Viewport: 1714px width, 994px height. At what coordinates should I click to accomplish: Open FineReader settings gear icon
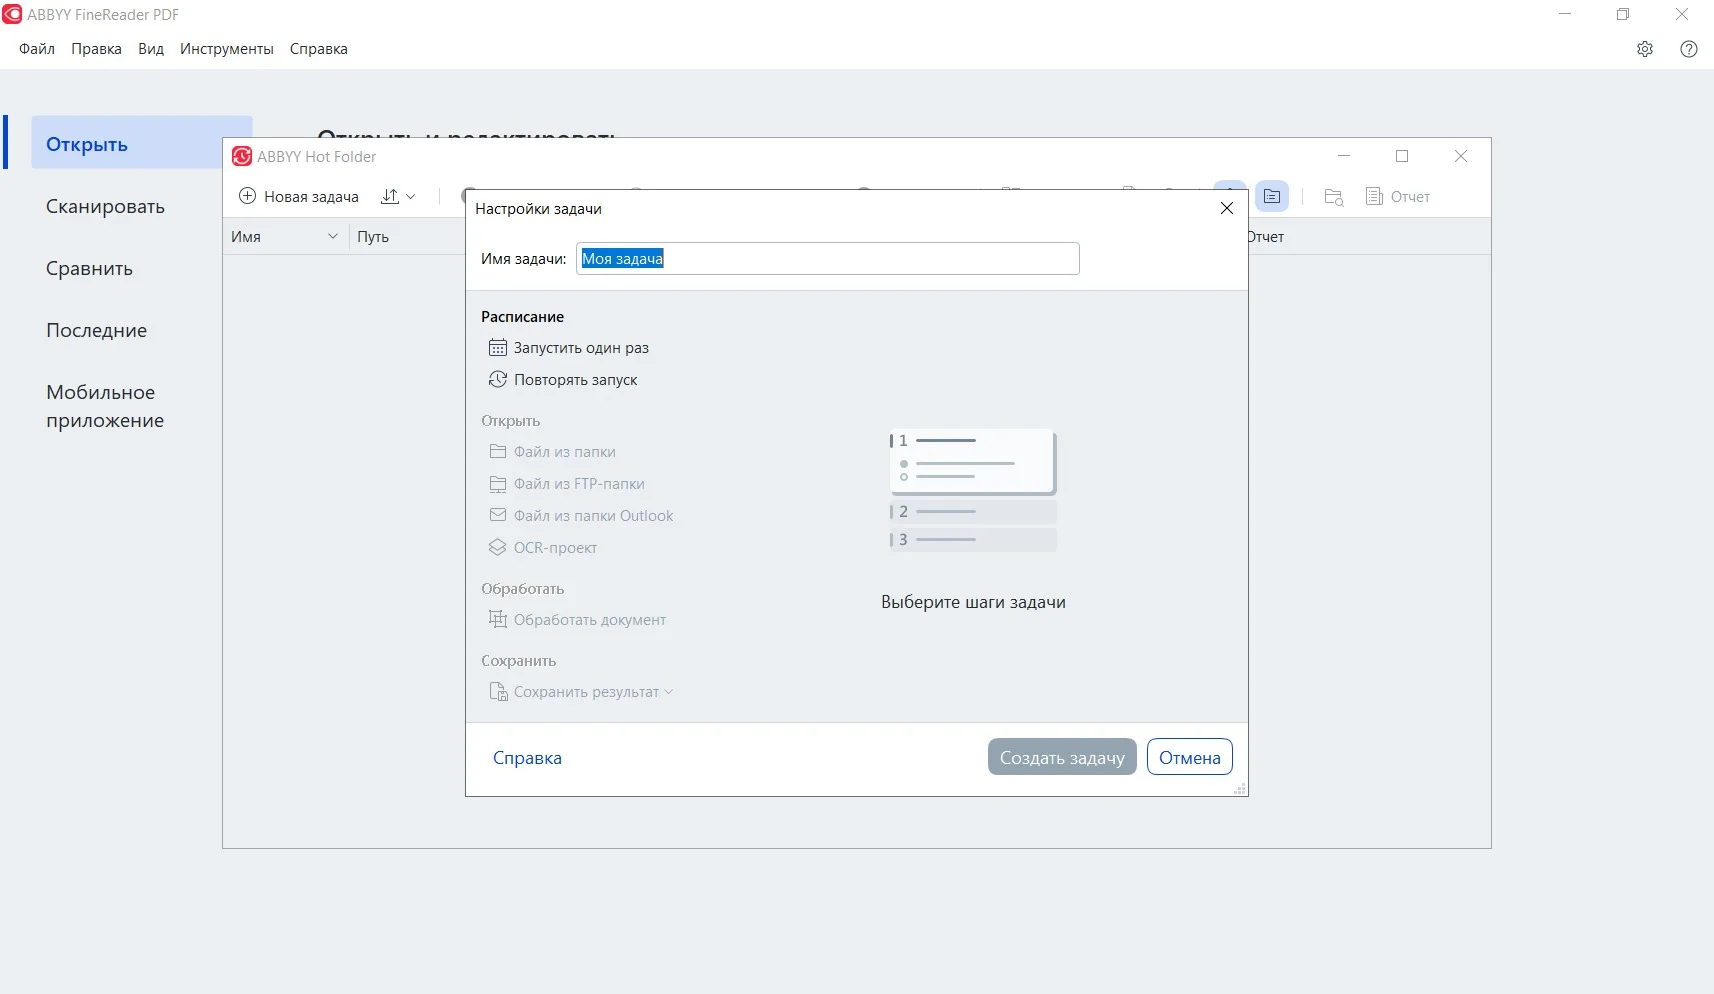(1645, 49)
